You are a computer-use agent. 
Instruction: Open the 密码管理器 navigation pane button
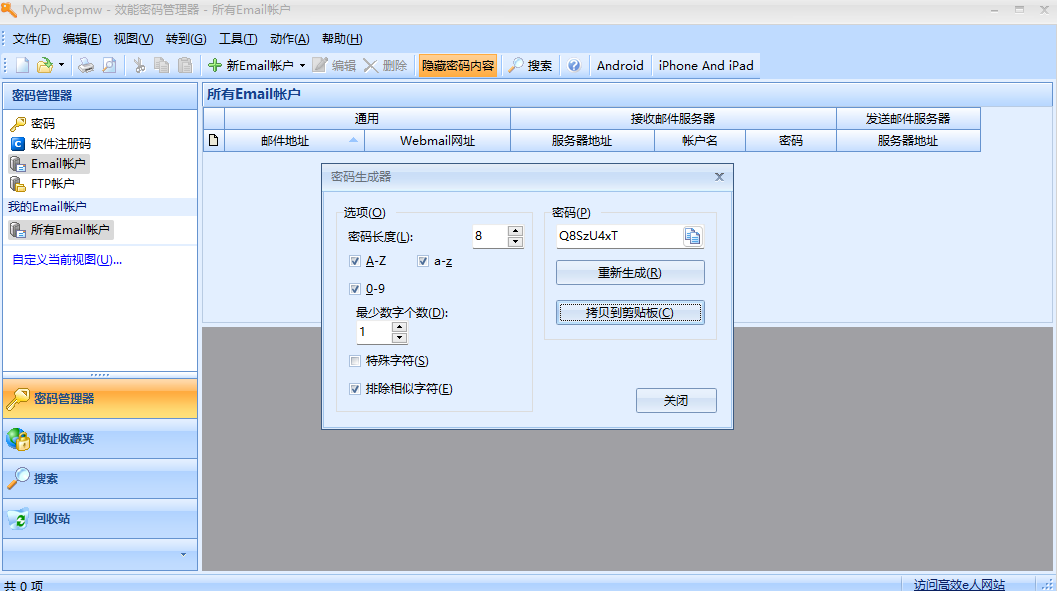pyautogui.click(x=100, y=398)
